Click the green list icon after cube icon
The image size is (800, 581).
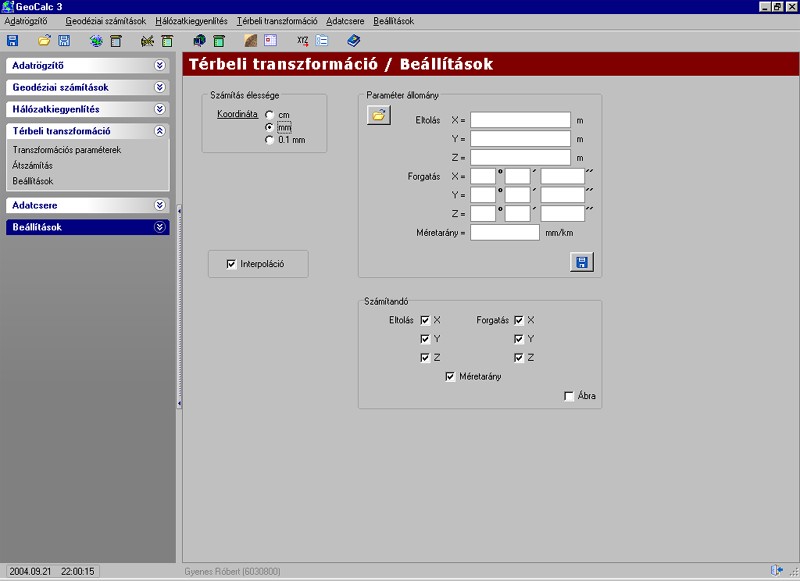pyautogui.click(x=219, y=41)
